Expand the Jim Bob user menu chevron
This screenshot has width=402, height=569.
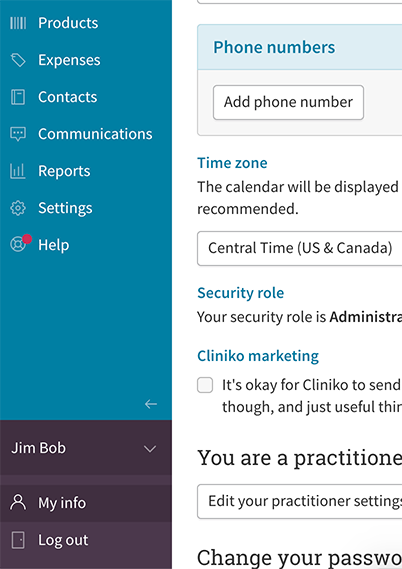(x=150, y=449)
